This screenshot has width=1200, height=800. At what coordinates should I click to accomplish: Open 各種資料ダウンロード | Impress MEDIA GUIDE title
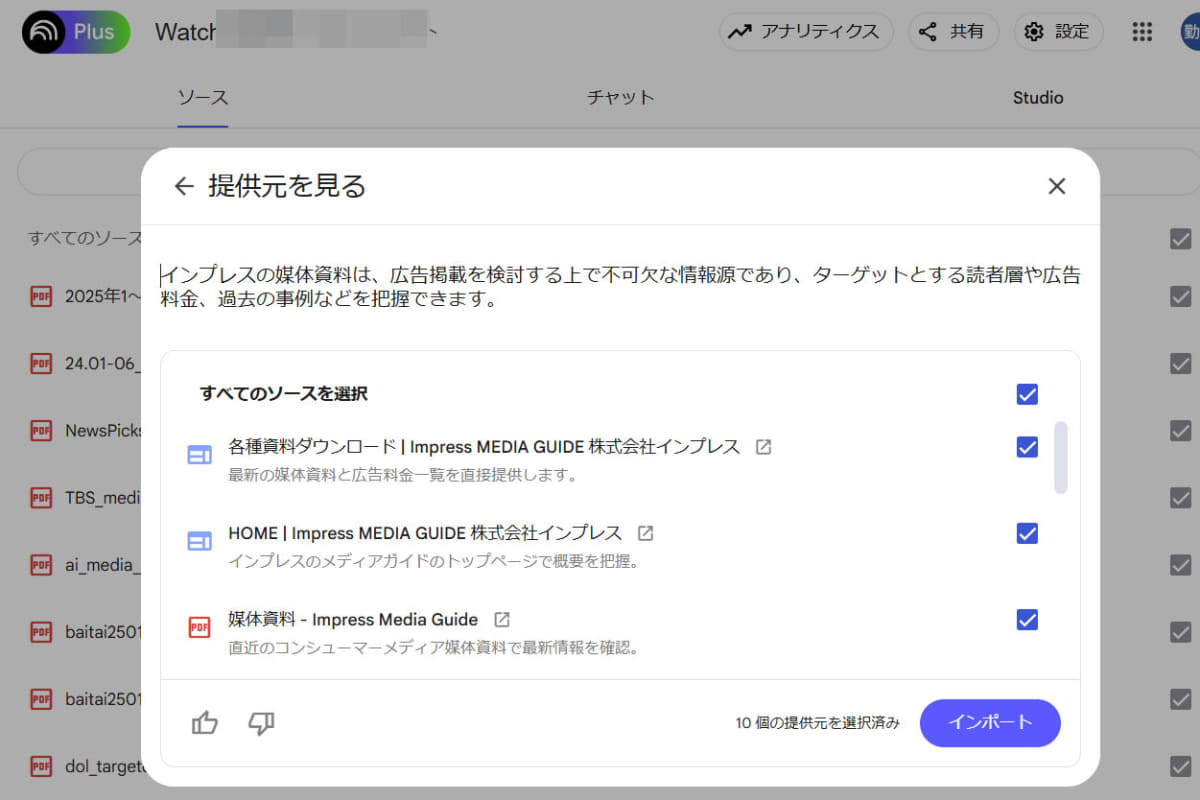click(484, 447)
